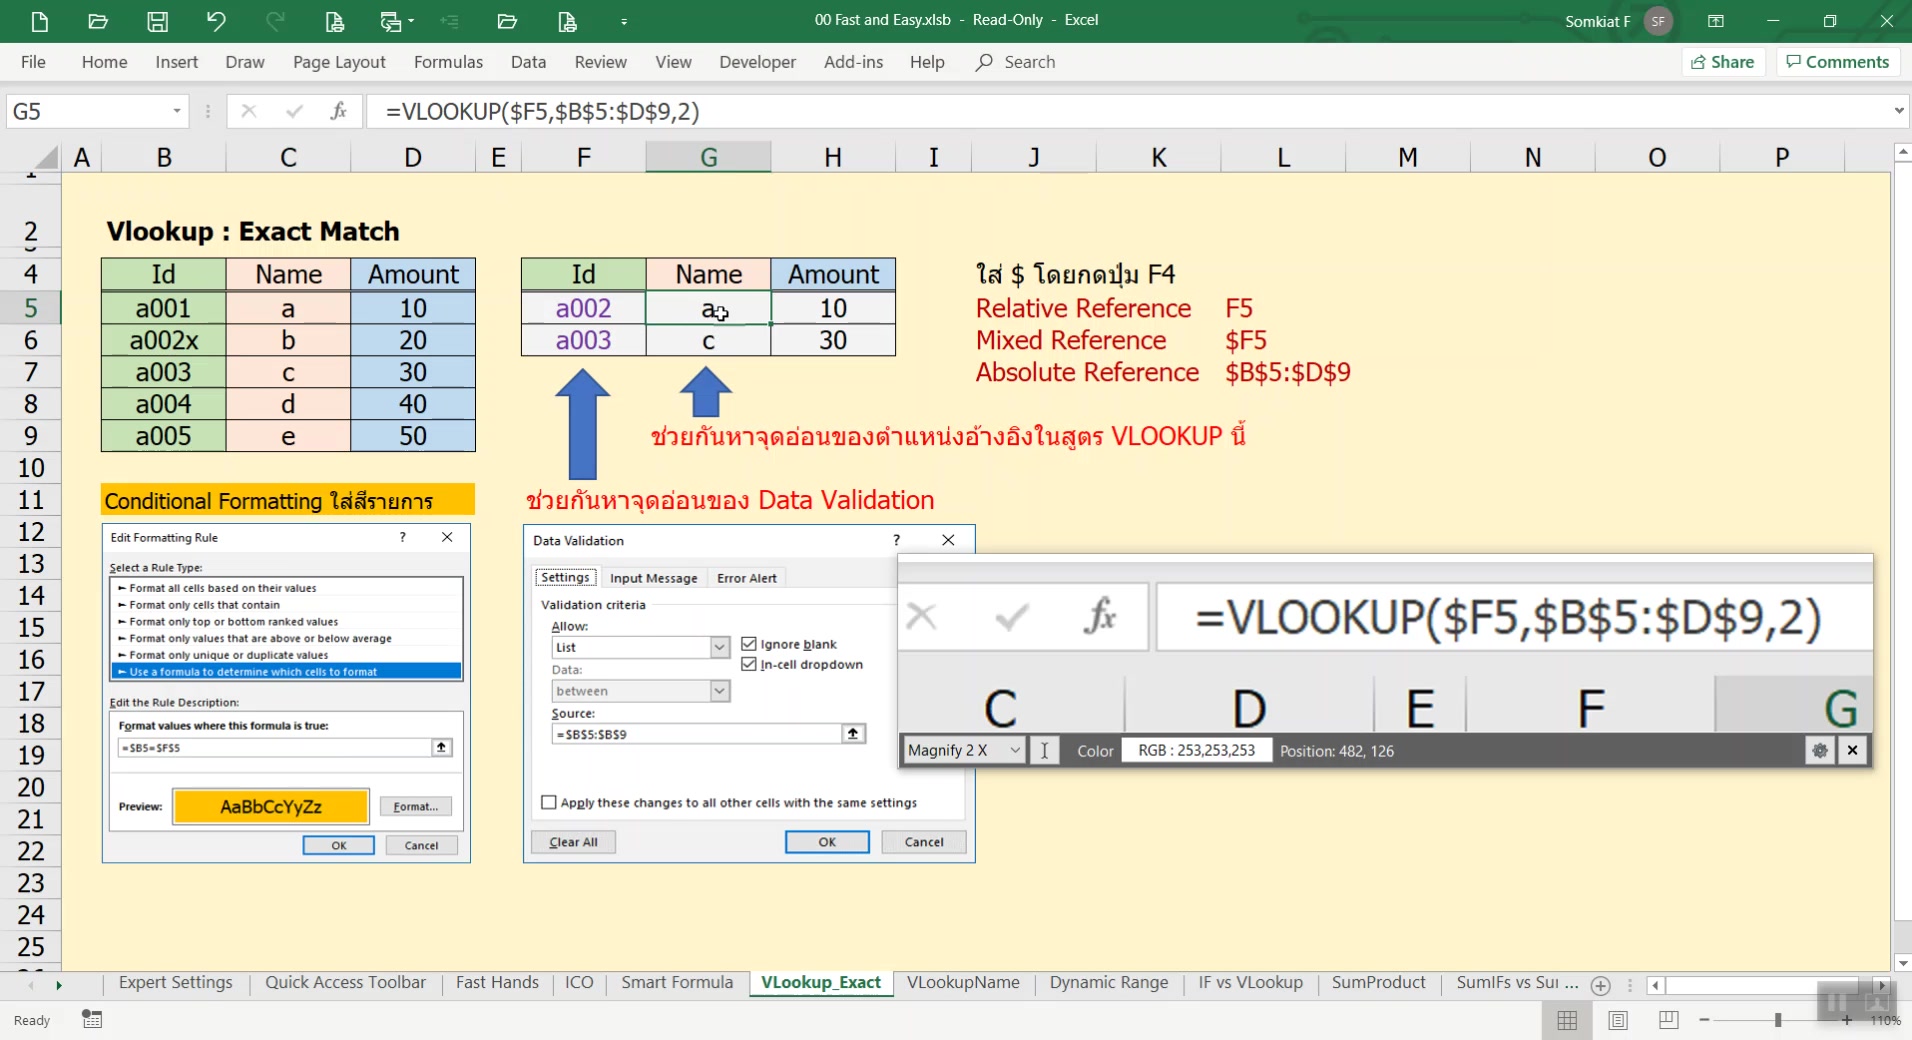
Task: Select the Error Alert tab in Data Validation
Action: [x=746, y=578]
